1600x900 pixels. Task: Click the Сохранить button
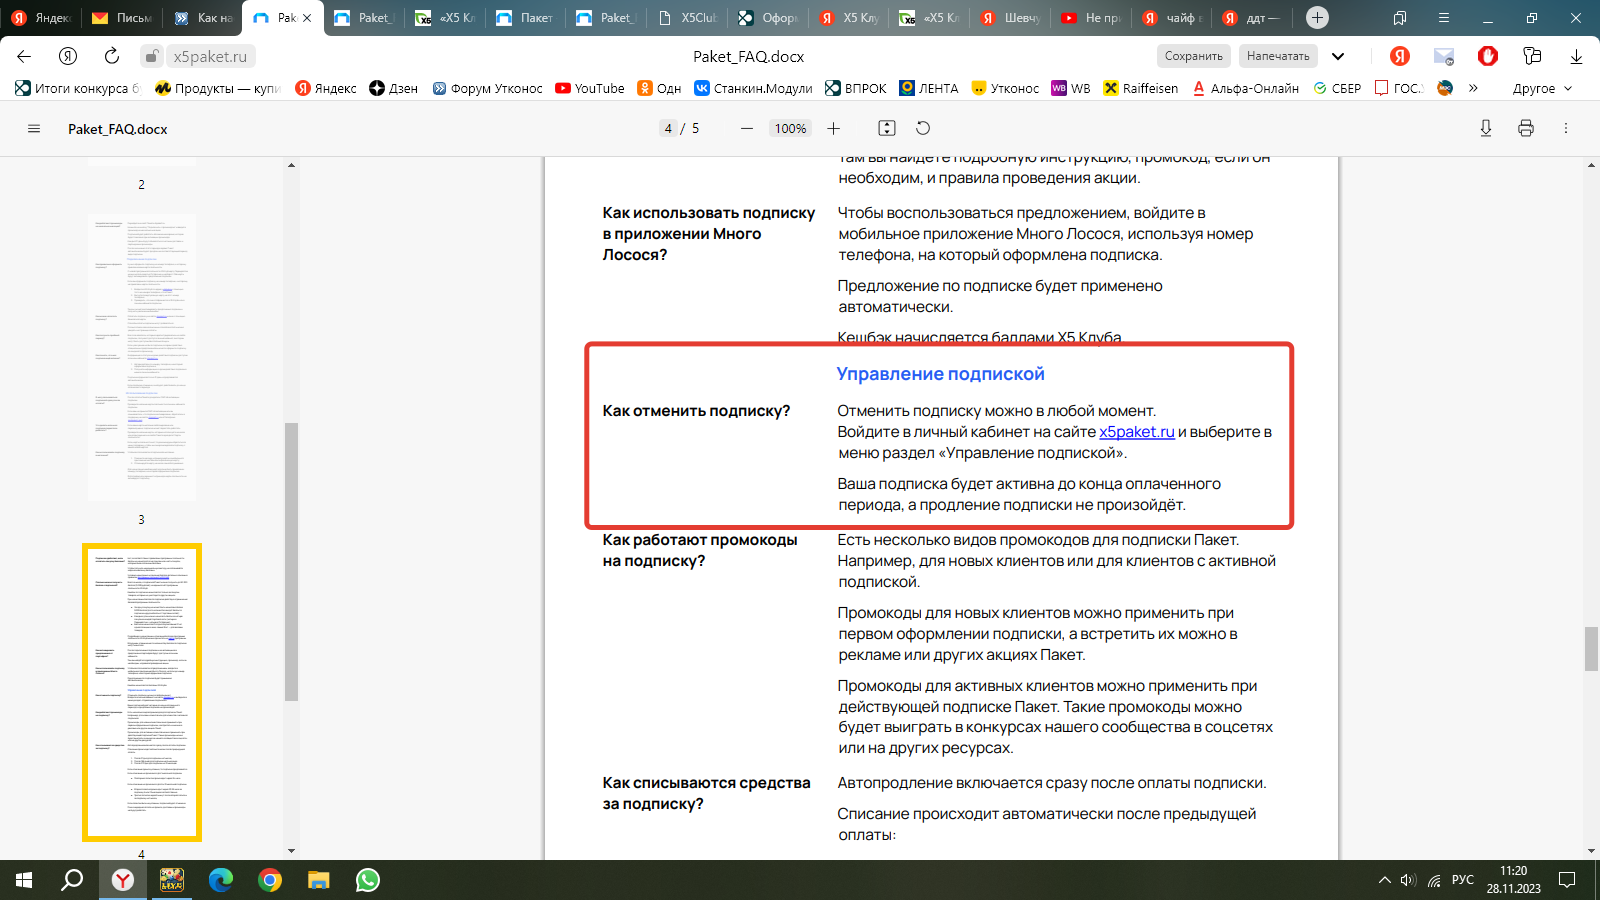click(x=1193, y=56)
